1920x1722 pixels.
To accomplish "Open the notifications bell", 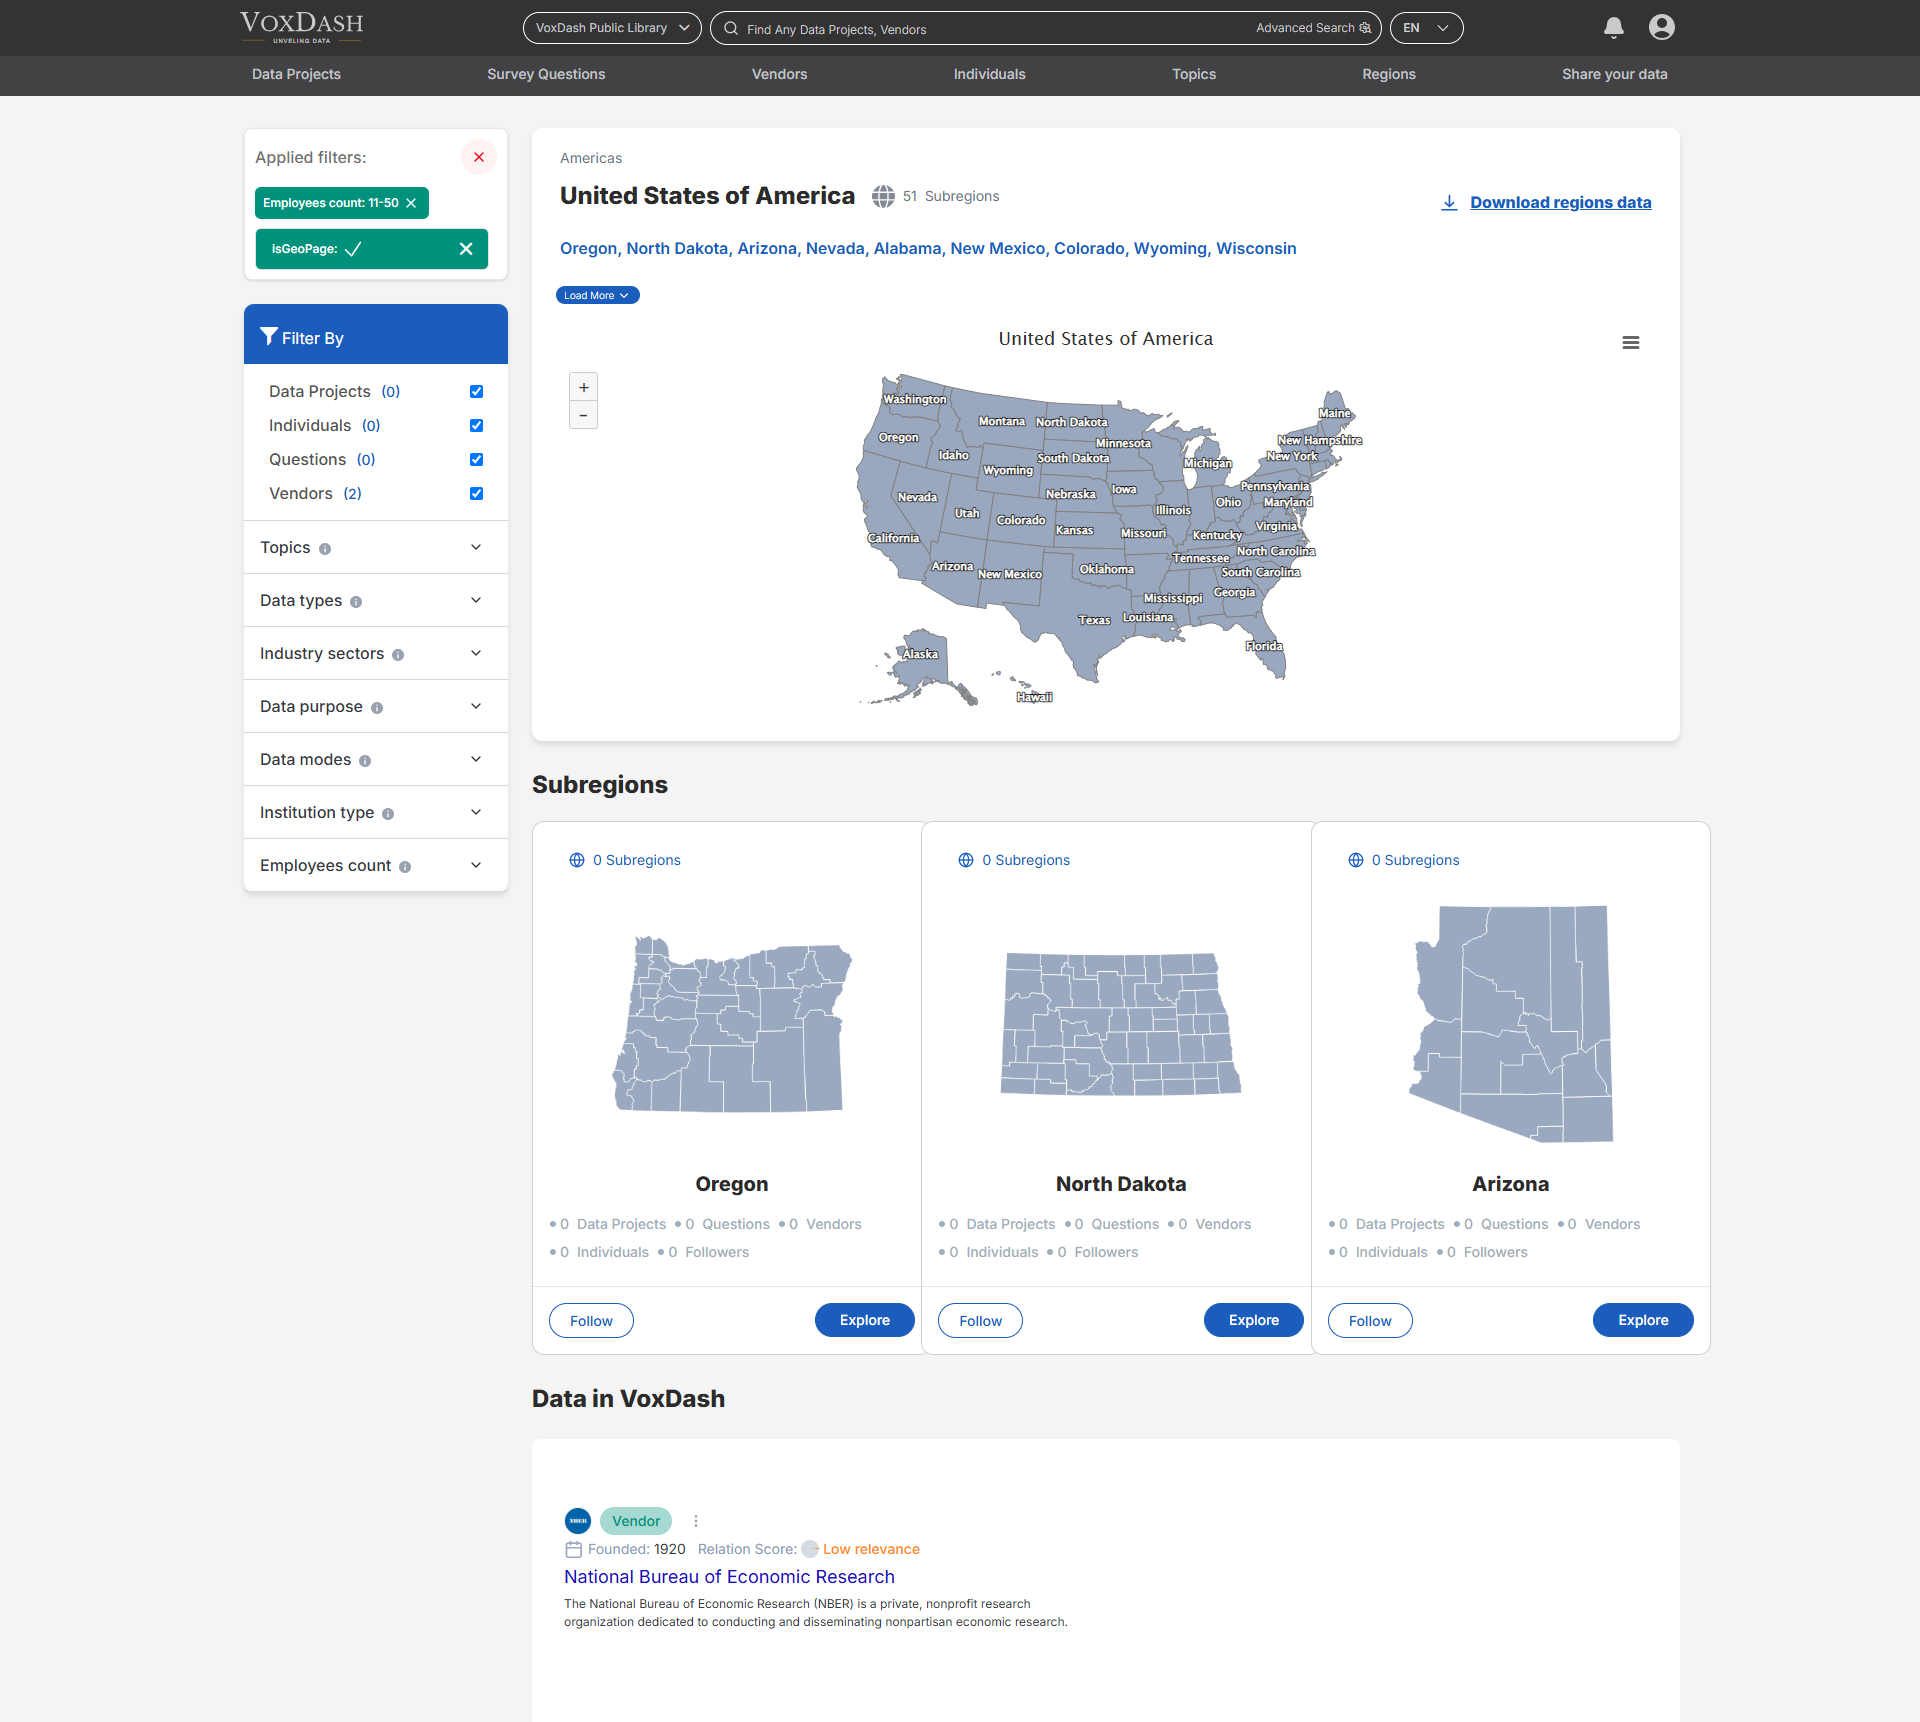I will [1613, 28].
